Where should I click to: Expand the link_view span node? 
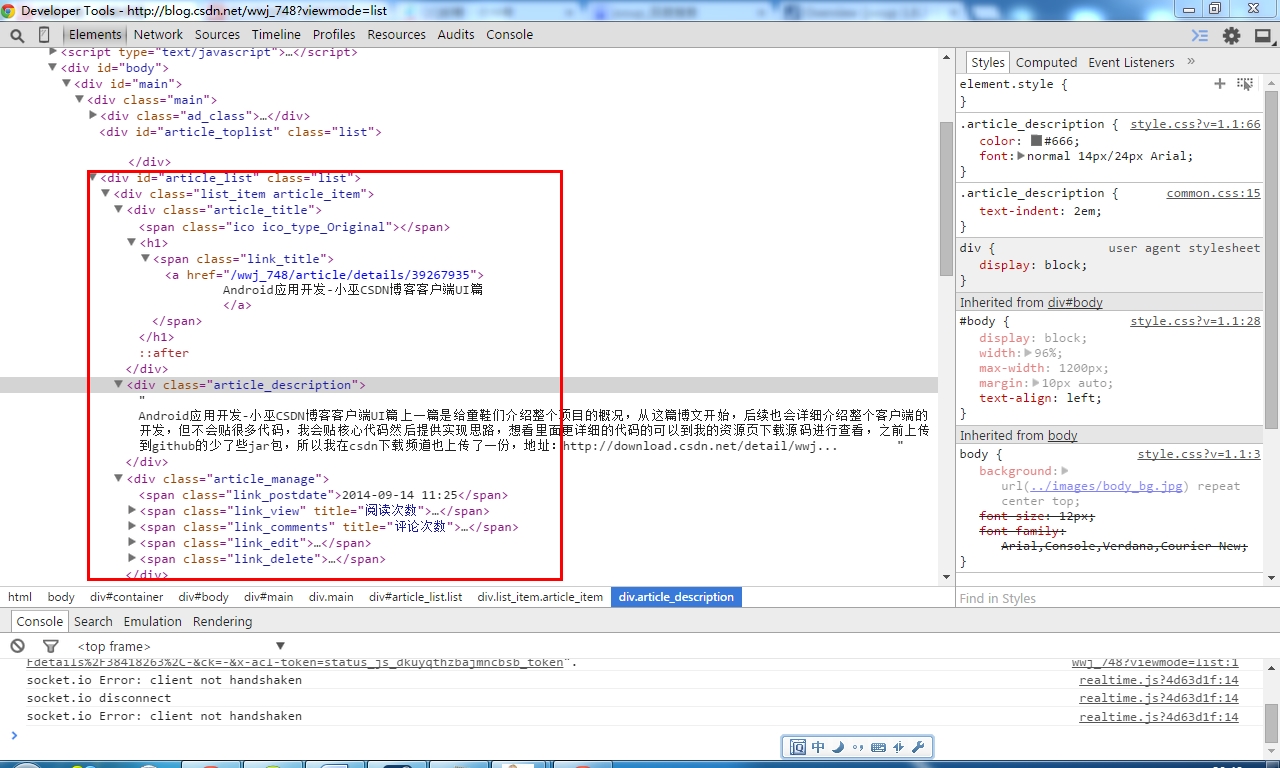tap(132, 511)
